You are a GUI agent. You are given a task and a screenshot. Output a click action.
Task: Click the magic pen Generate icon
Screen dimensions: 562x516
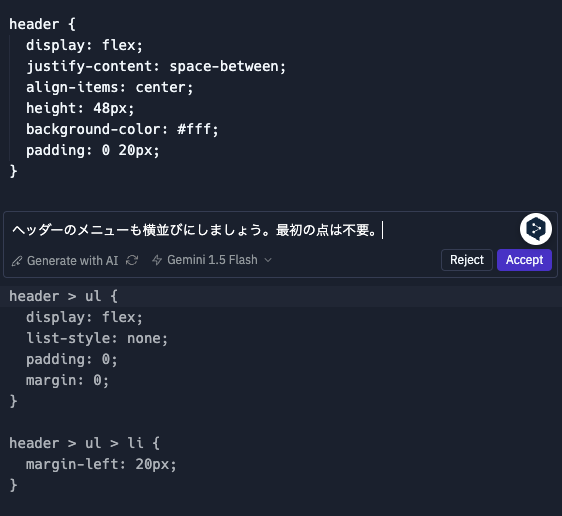click(x=16, y=261)
